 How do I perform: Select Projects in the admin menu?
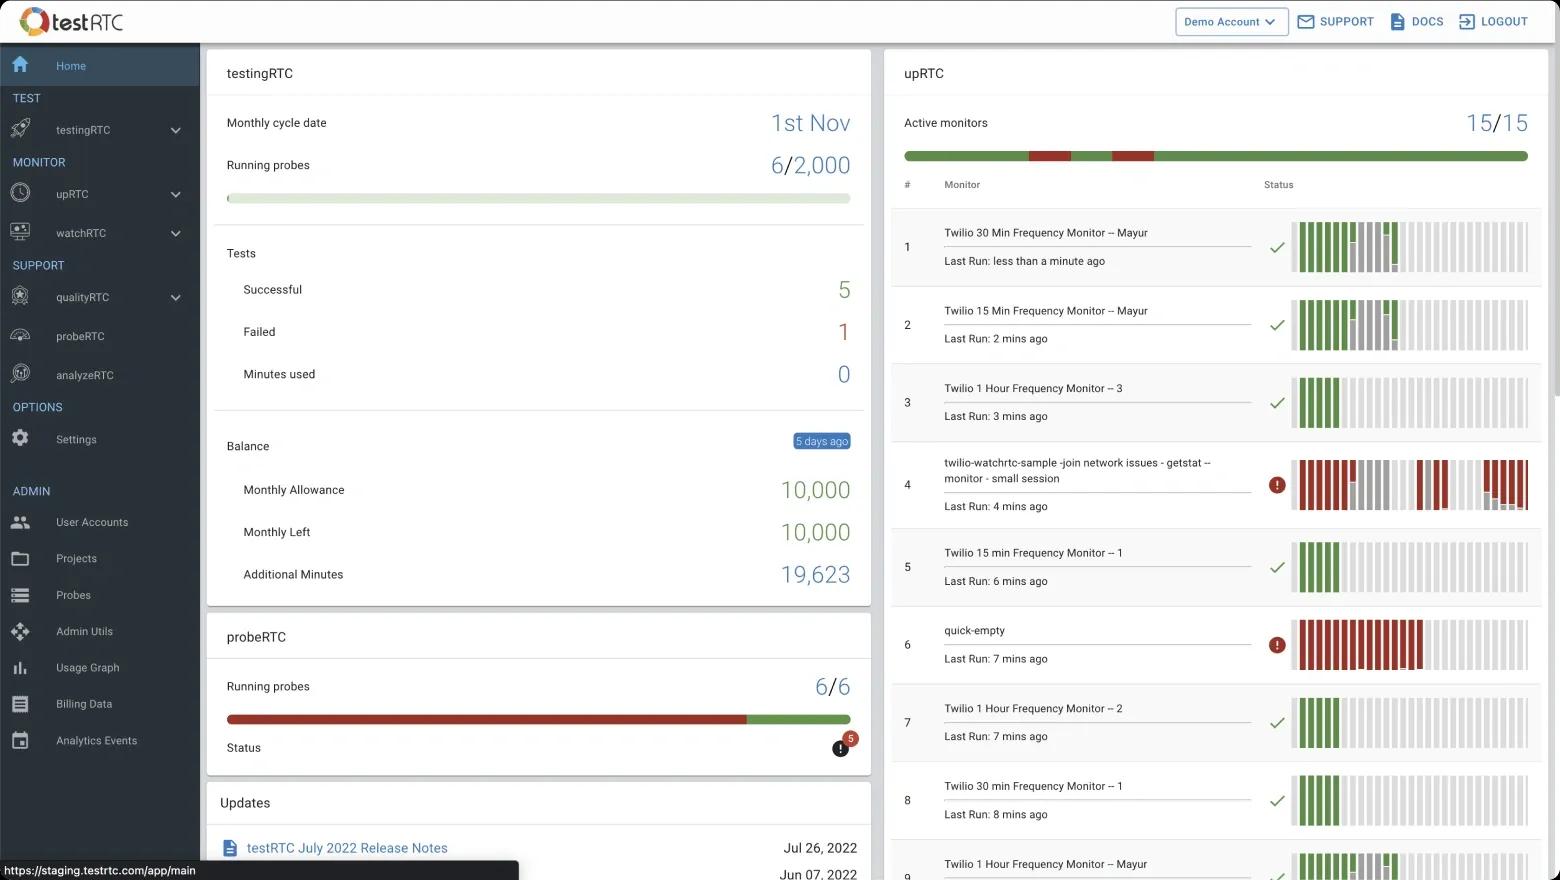point(76,558)
